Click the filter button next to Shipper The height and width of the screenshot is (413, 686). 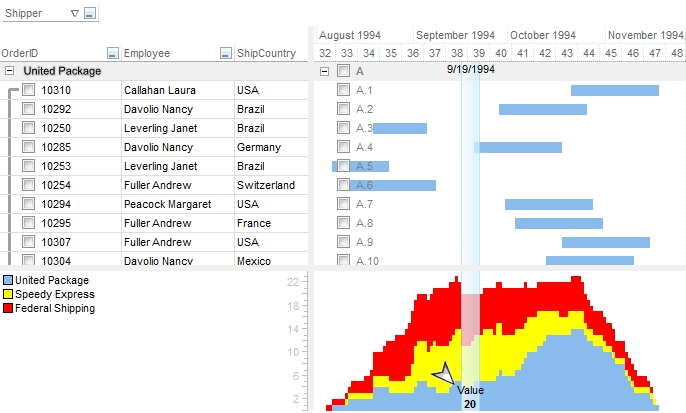90,14
